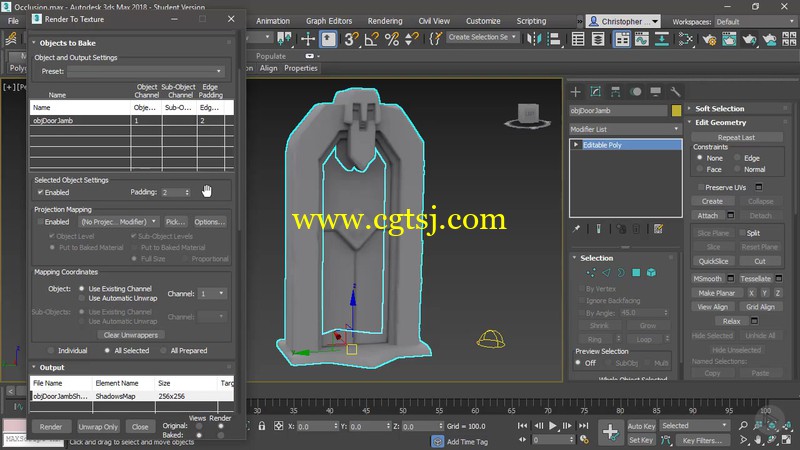Open the Create Selection Set dropdown
The width and height of the screenshot is (800, 450).
pos(483,37)
